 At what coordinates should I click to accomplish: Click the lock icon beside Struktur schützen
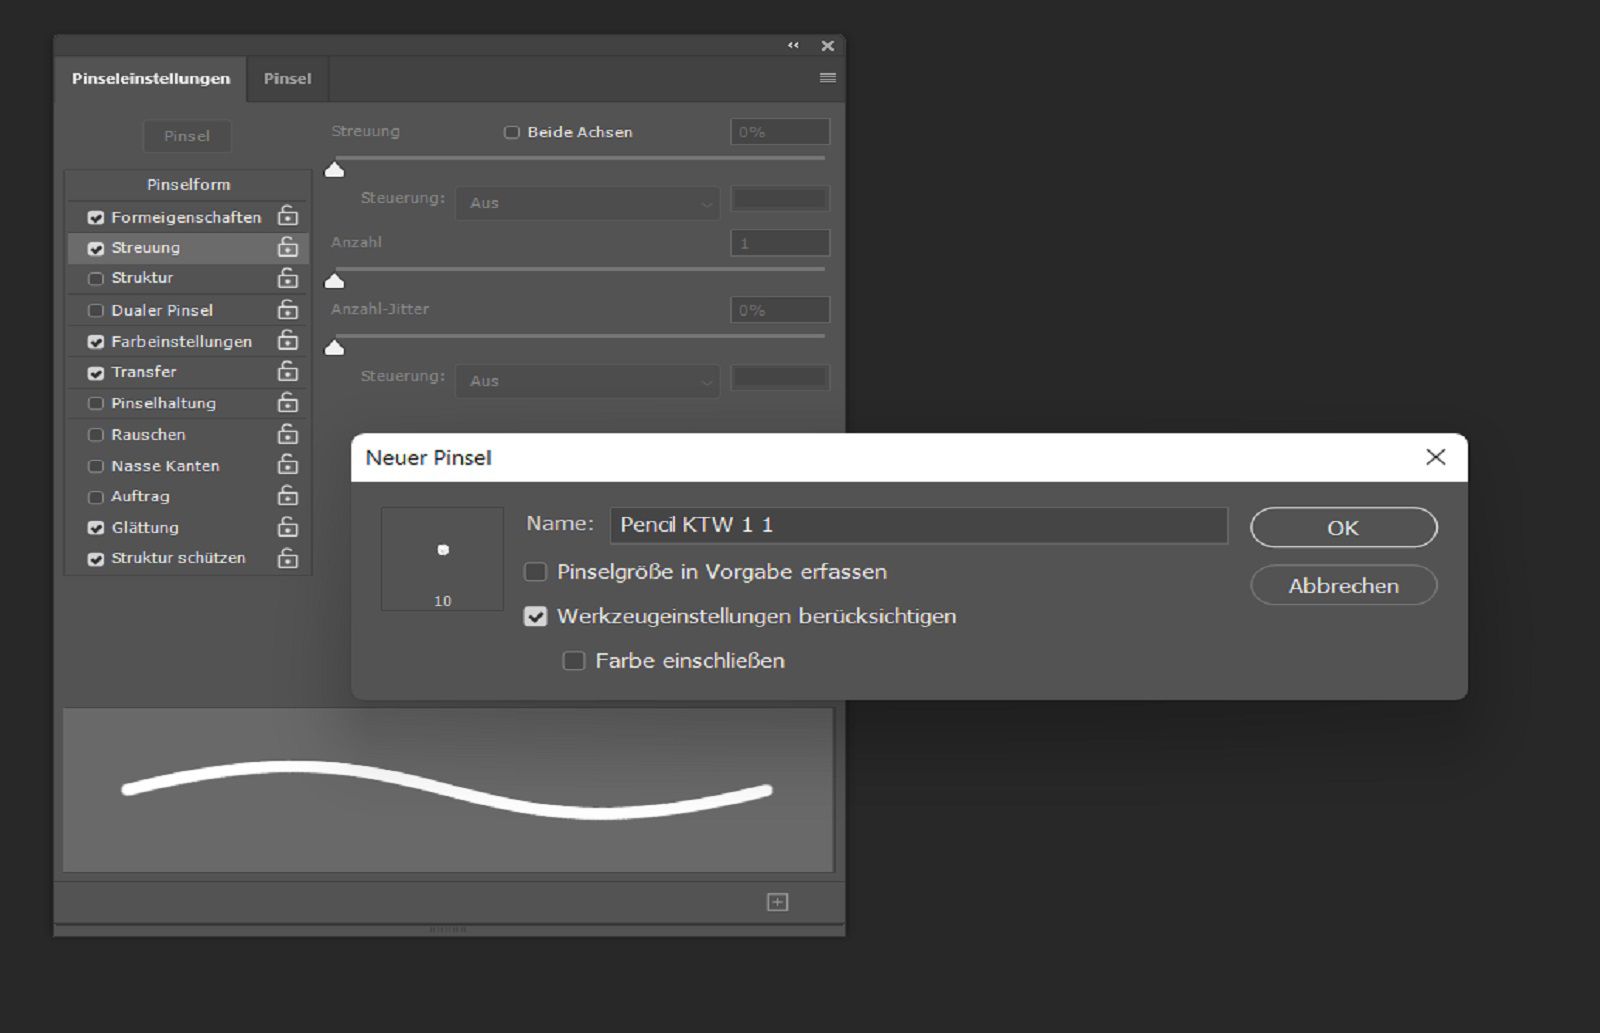tap(288, 558)
